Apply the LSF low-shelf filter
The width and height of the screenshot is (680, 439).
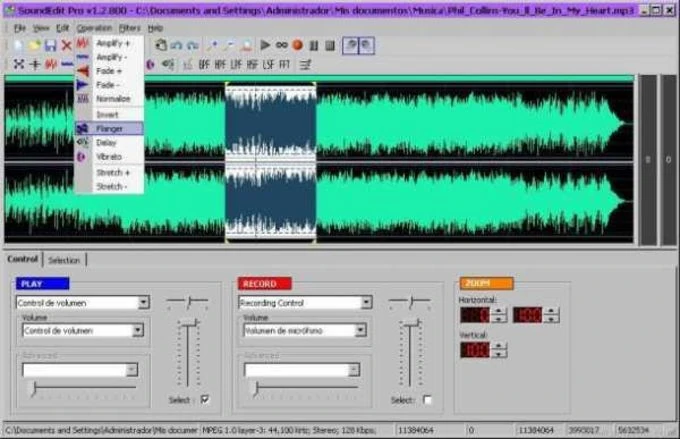point(268,65)
